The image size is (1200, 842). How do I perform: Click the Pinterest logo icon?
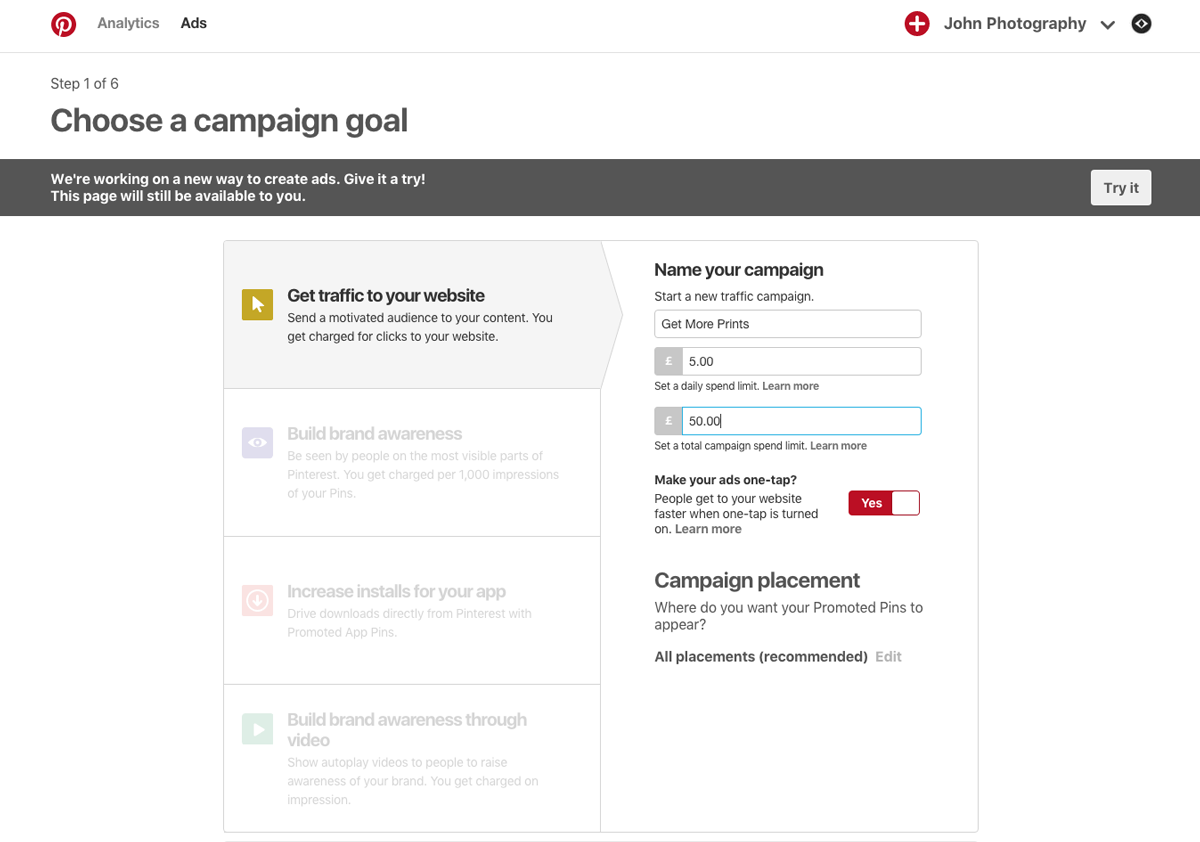click(x=63, y=23)
